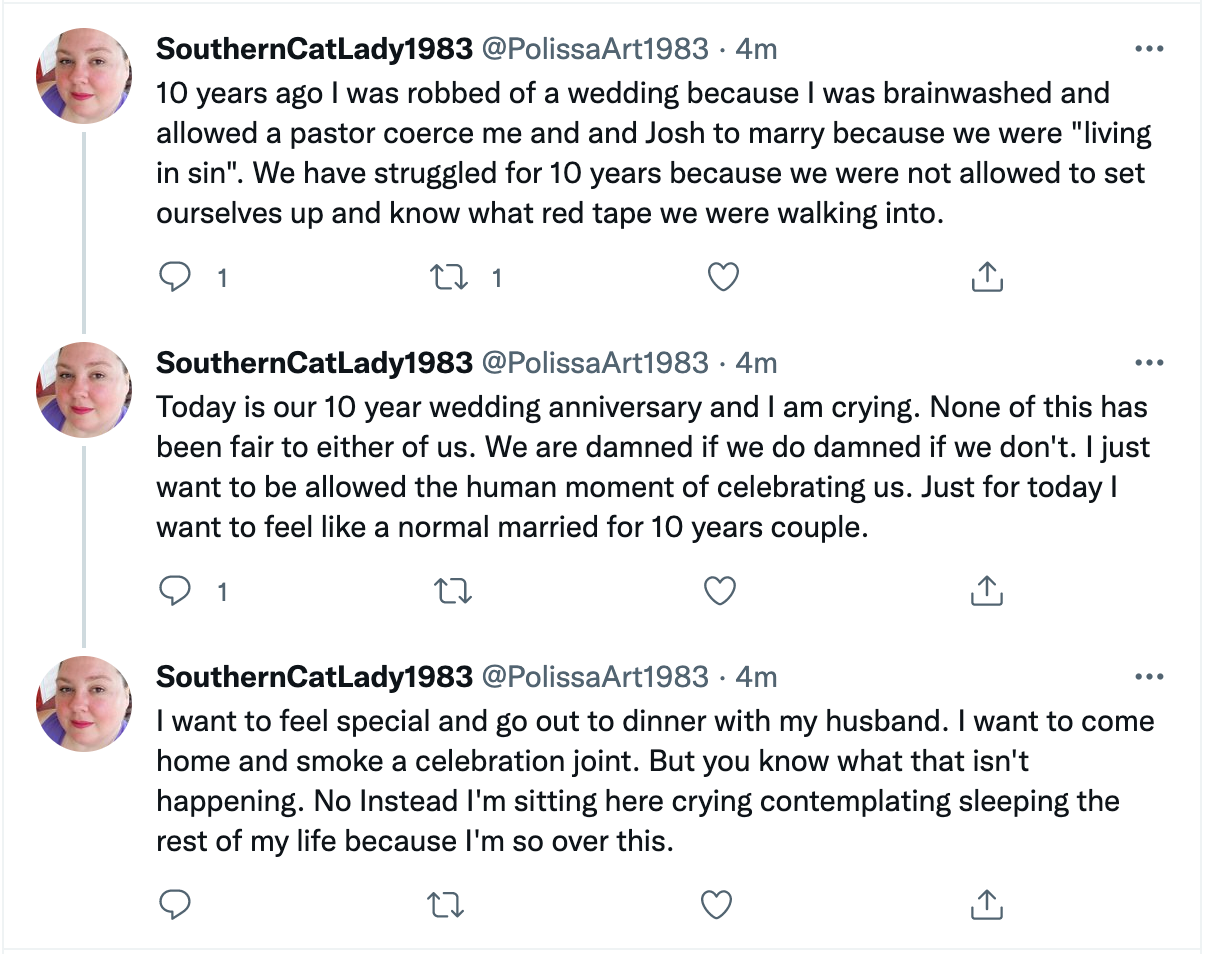Reply to the wedding anniversary tweet

click(x=176, y=591)
